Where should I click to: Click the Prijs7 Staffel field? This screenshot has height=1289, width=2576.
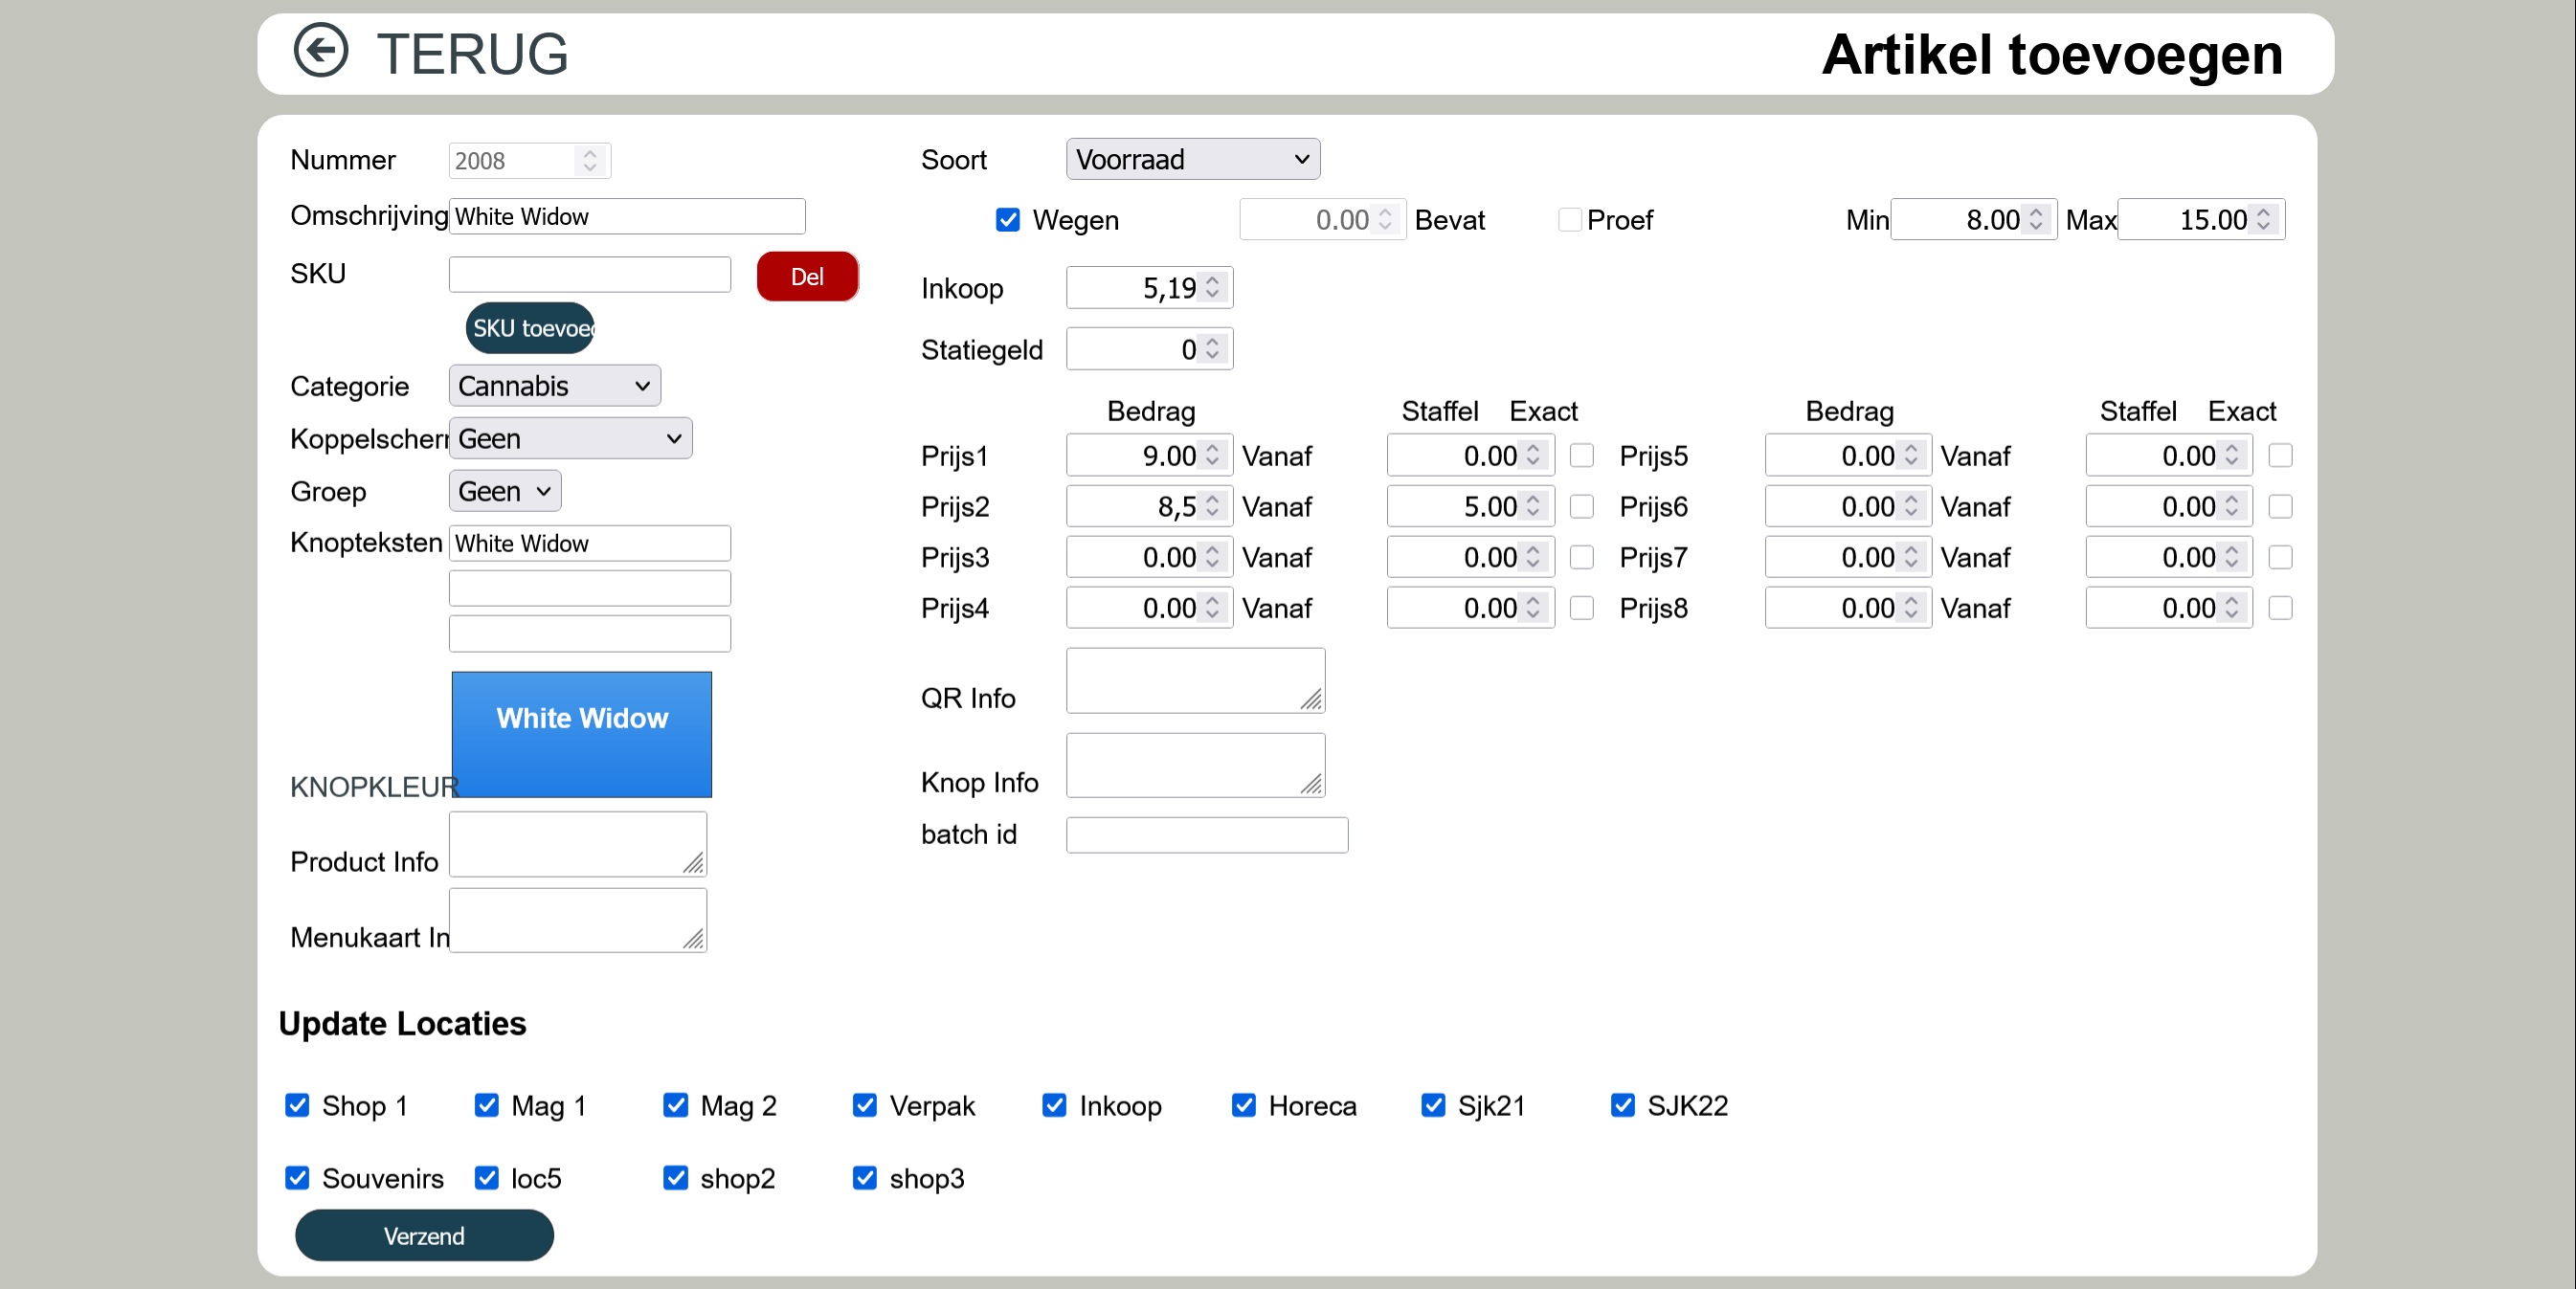click(x=2169, y=557)
